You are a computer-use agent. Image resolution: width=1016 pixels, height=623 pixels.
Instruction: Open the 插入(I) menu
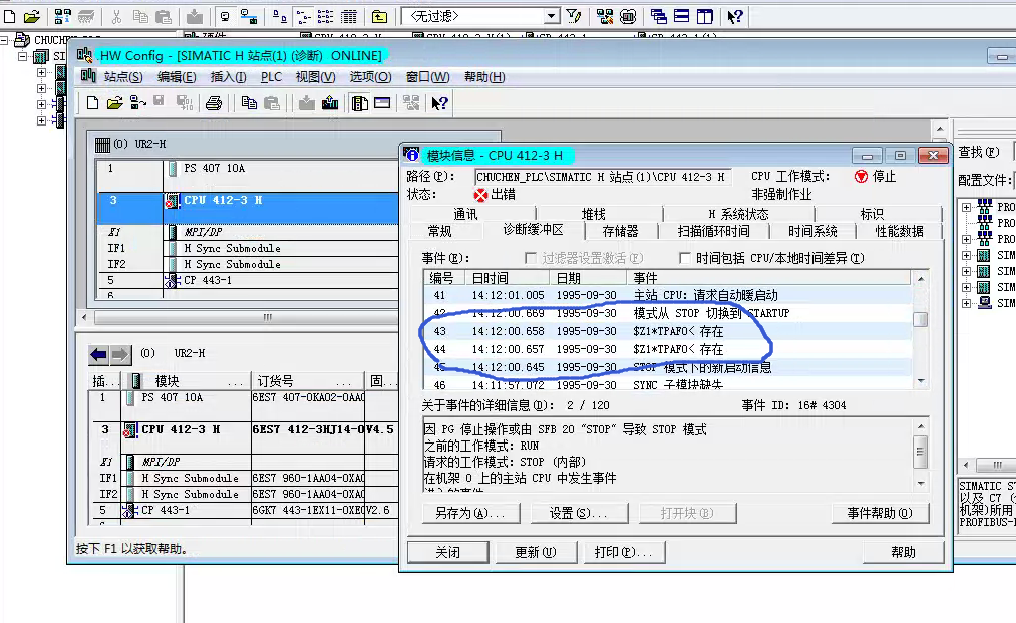[x=229, y=77]
